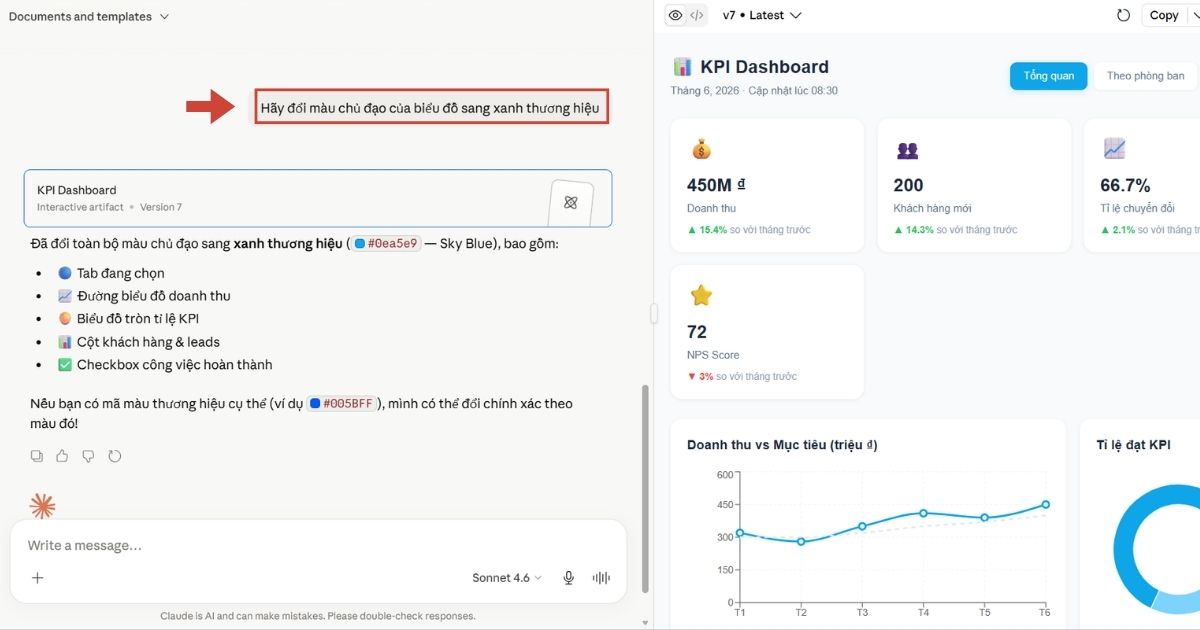The height and width of the screenshot is (630, 1200).
Task: Give the response a thumbs up
Action: coord(62,456)
